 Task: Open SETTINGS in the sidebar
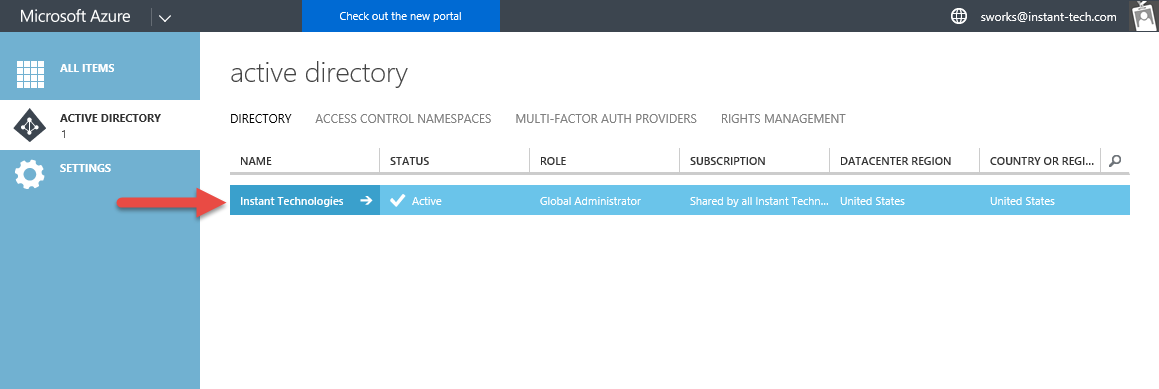click(x=85, y=168)
